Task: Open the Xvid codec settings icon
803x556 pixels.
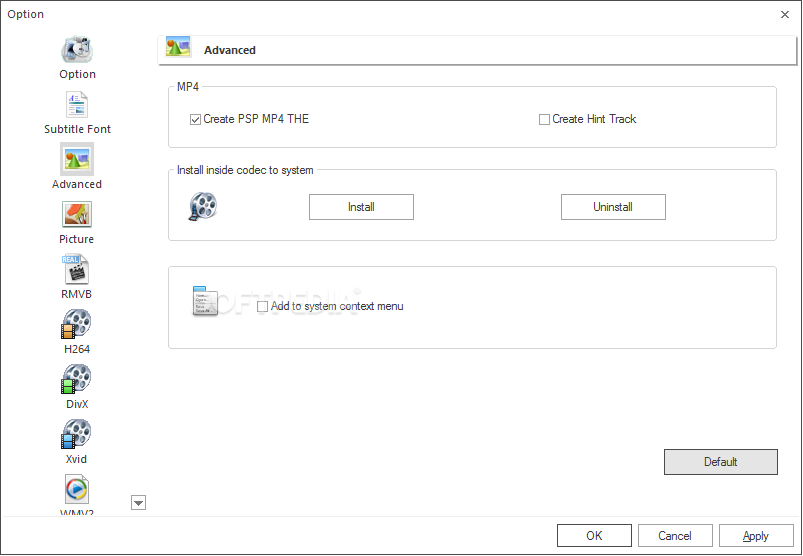Action: [x=76, y=434]
